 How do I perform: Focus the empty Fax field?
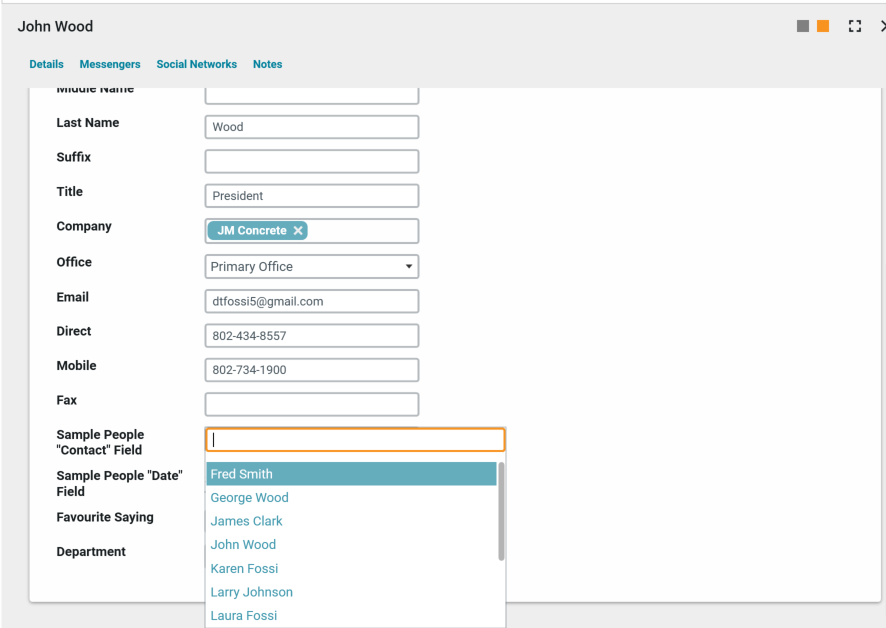point(311,404)
